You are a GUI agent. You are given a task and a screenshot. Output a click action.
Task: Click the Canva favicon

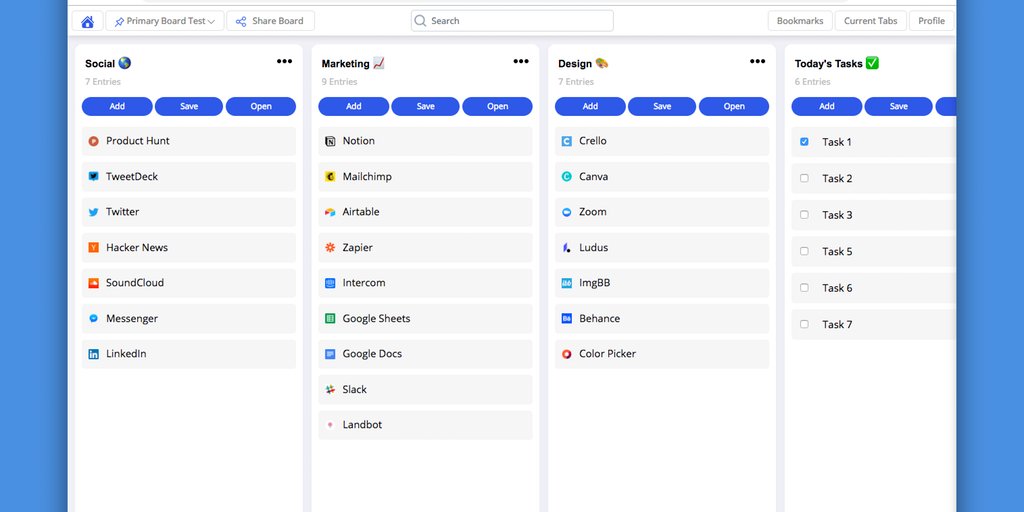tap(566, 176)
